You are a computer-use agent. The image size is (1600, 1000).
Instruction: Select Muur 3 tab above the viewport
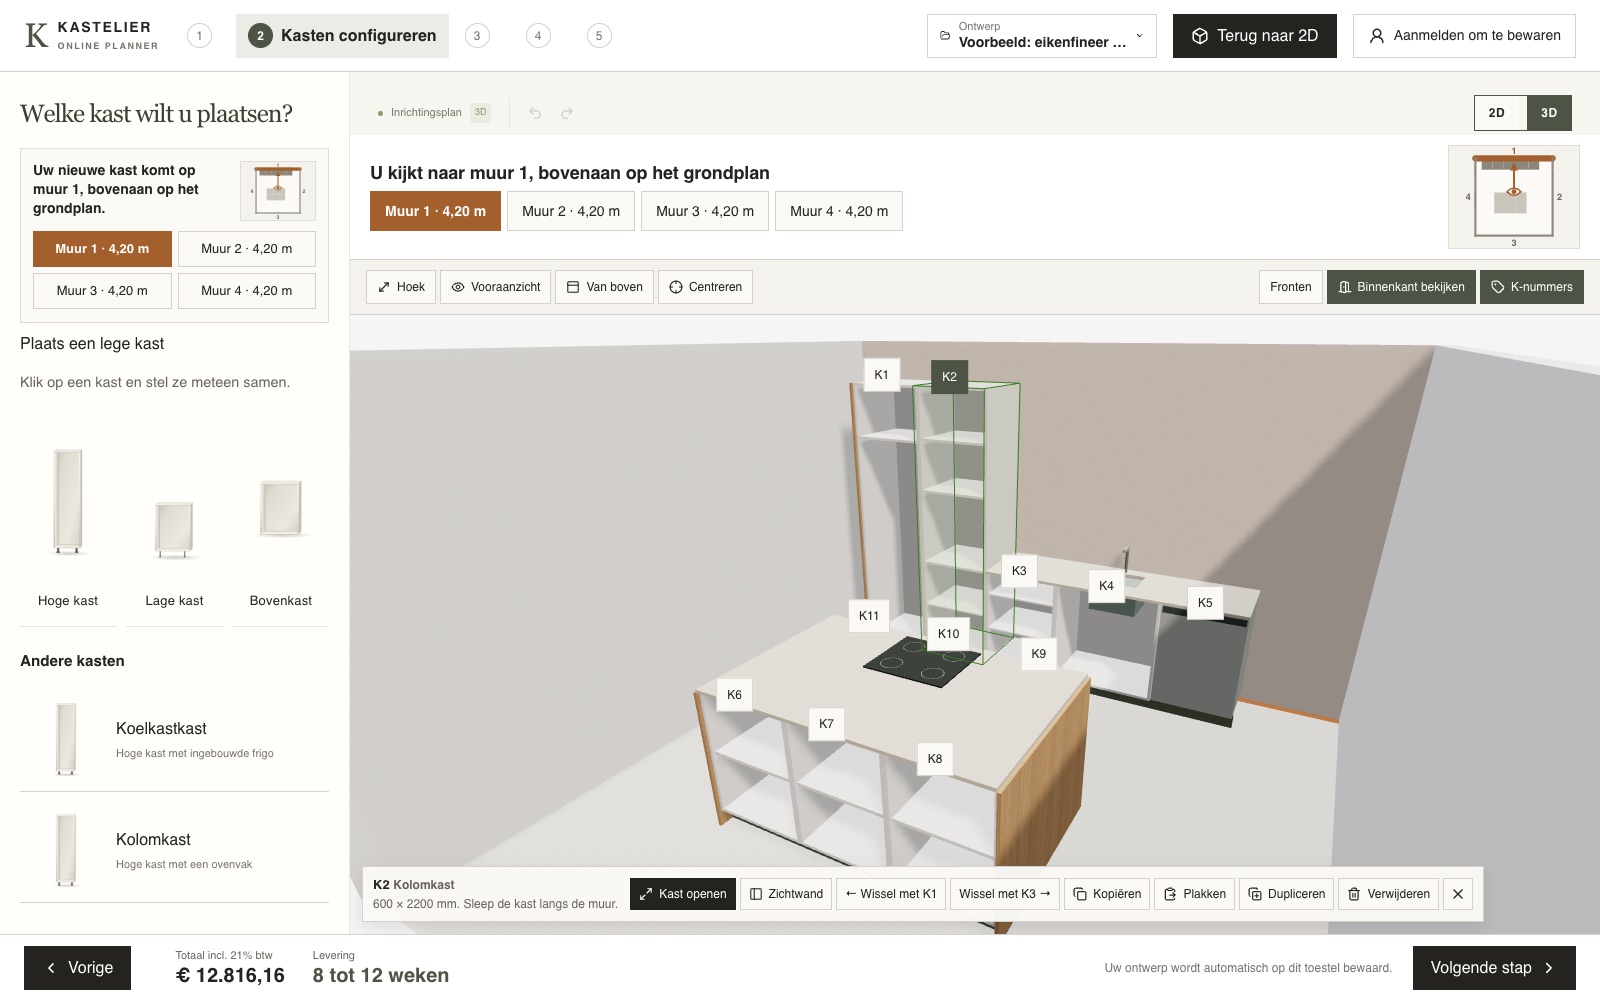click(x=705, y=211)
